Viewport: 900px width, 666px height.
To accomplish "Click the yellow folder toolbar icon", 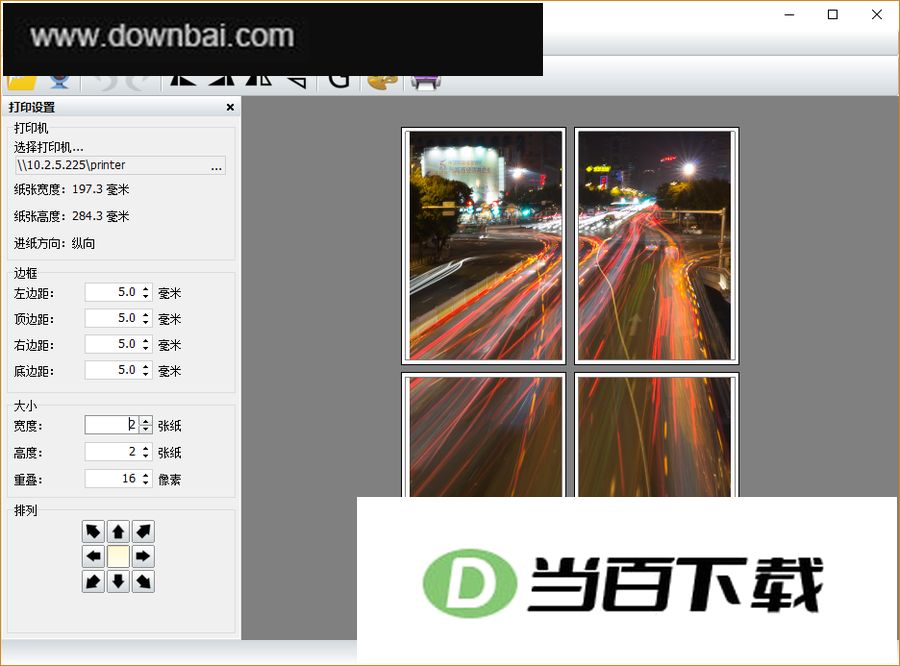I will point(22,82).
